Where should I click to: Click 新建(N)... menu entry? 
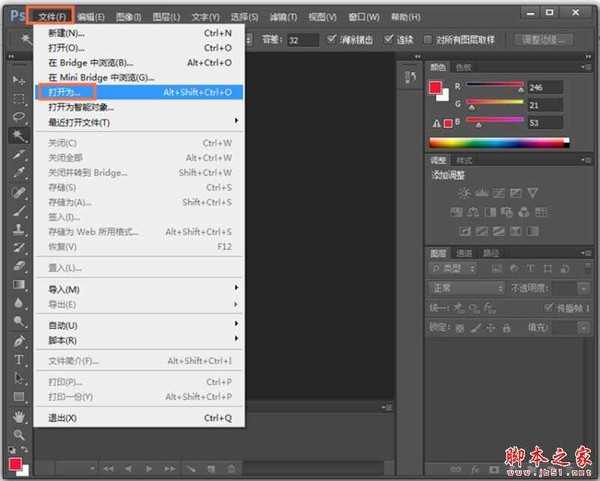(x=139, y=33)
